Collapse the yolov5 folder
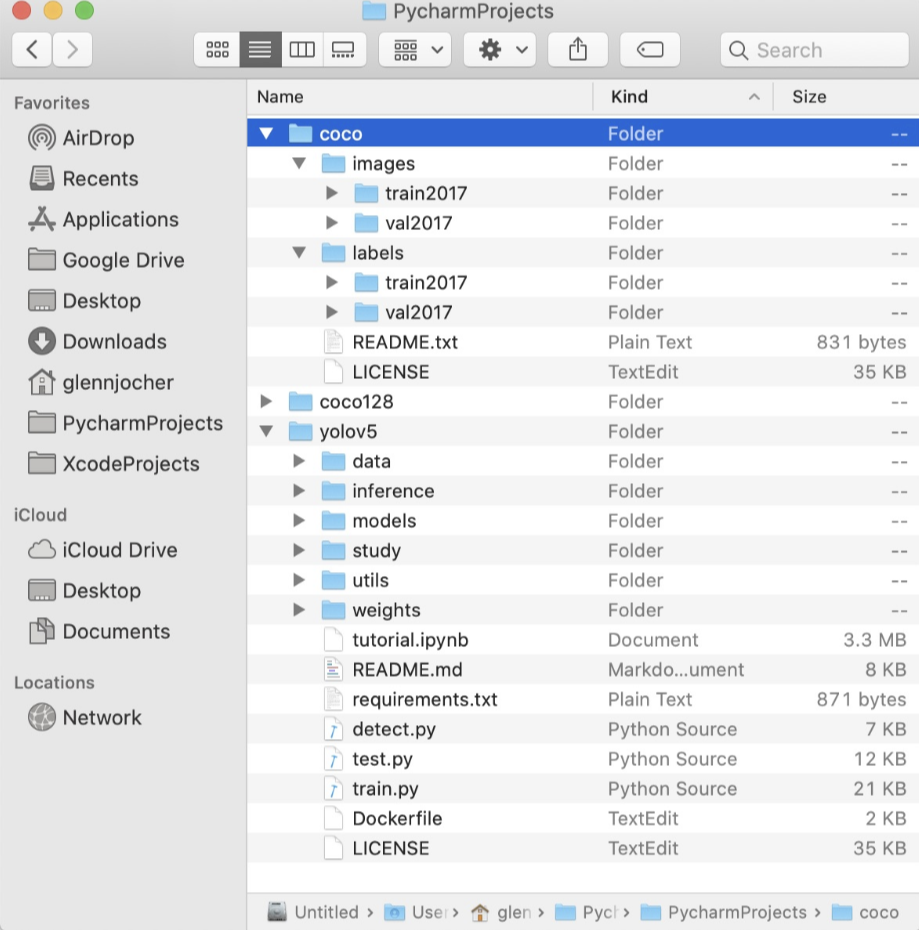Viewport: 919px width, 930px height. 266,432
